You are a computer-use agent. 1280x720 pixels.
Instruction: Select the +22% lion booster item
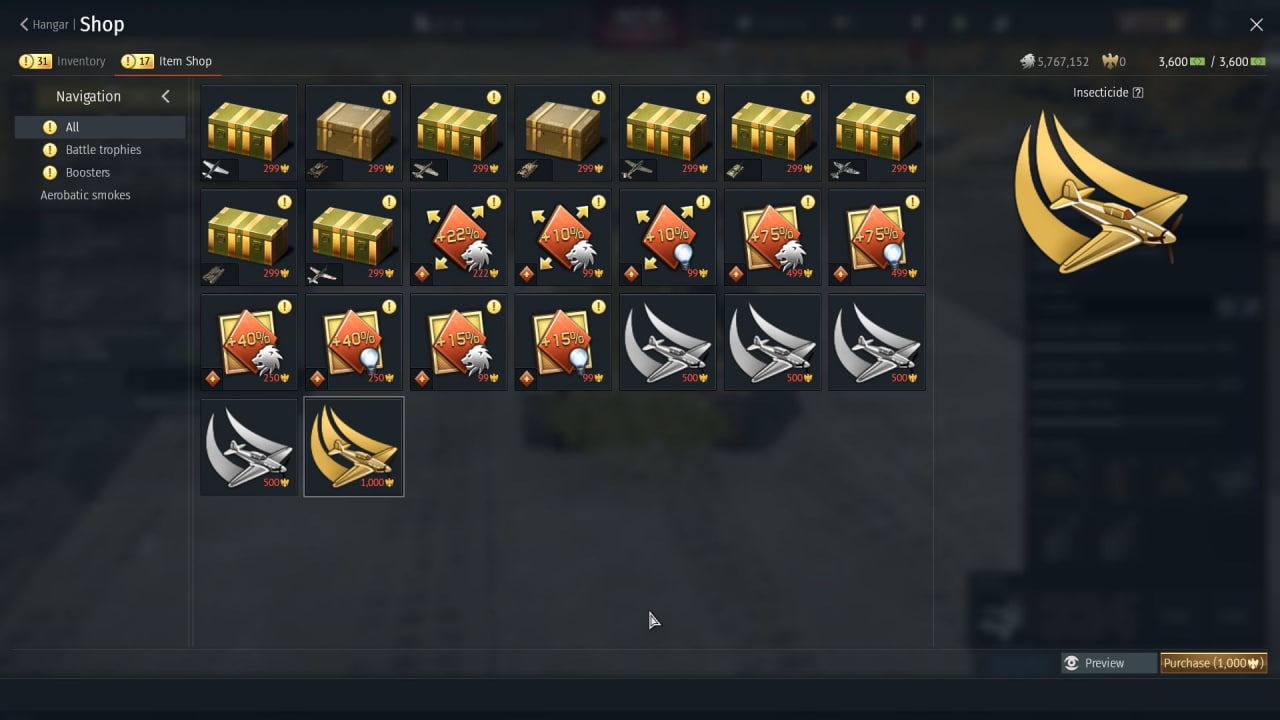458,238
